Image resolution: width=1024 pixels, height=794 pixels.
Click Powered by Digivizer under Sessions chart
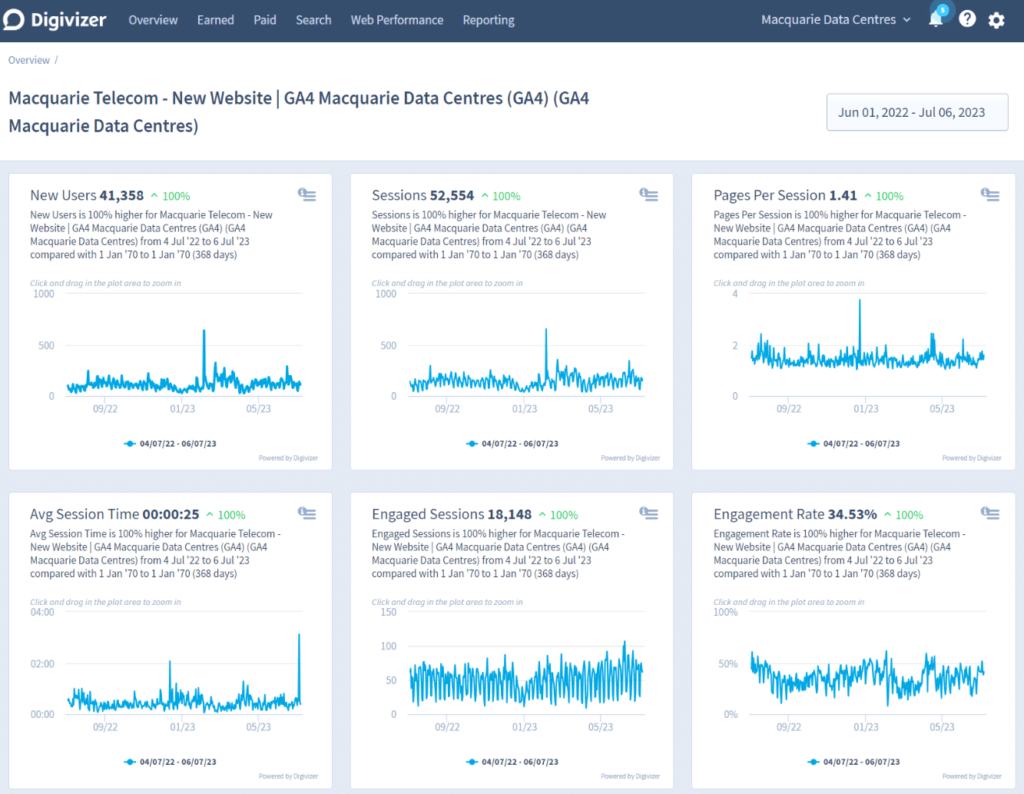point(630,458)
